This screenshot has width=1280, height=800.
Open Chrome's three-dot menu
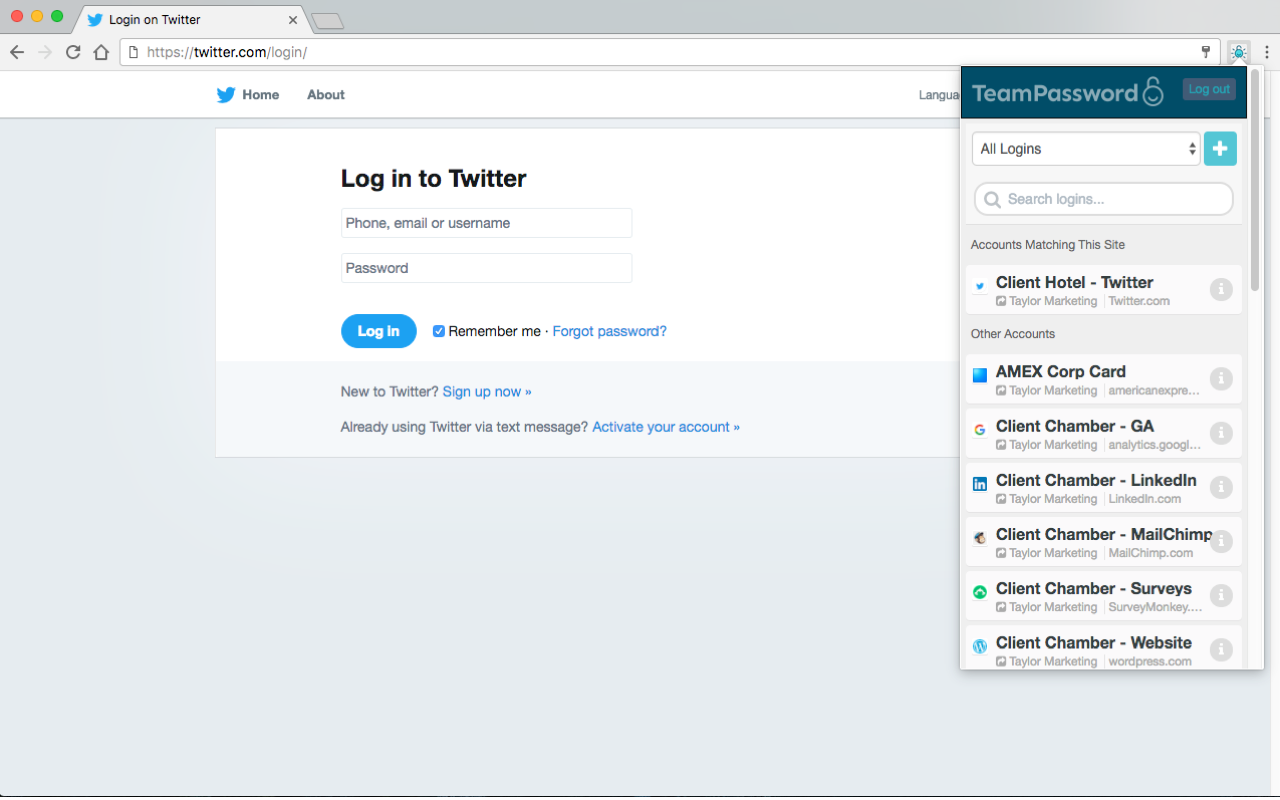pyautogui.click(x=1266, y=52)
